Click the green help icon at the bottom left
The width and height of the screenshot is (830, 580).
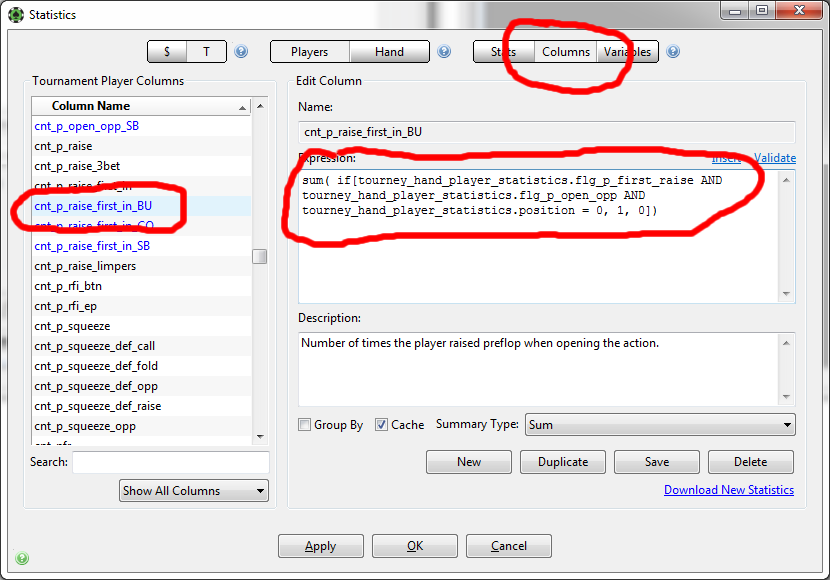(x=22, y=558)
